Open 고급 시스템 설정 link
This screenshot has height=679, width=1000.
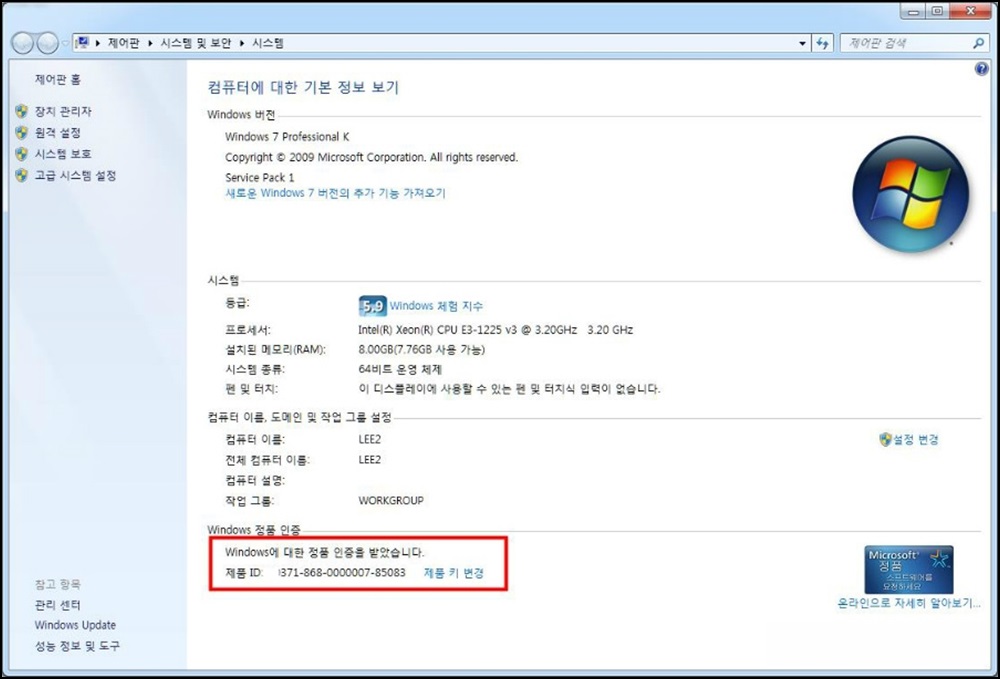point(75,175)
